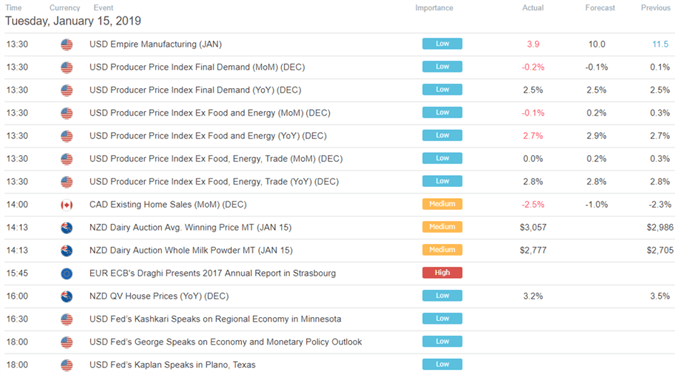Image resolution: width=680 pixels, height=375 pixels.
Task: Click the forecast value 10.0
Action: [597, 44]
